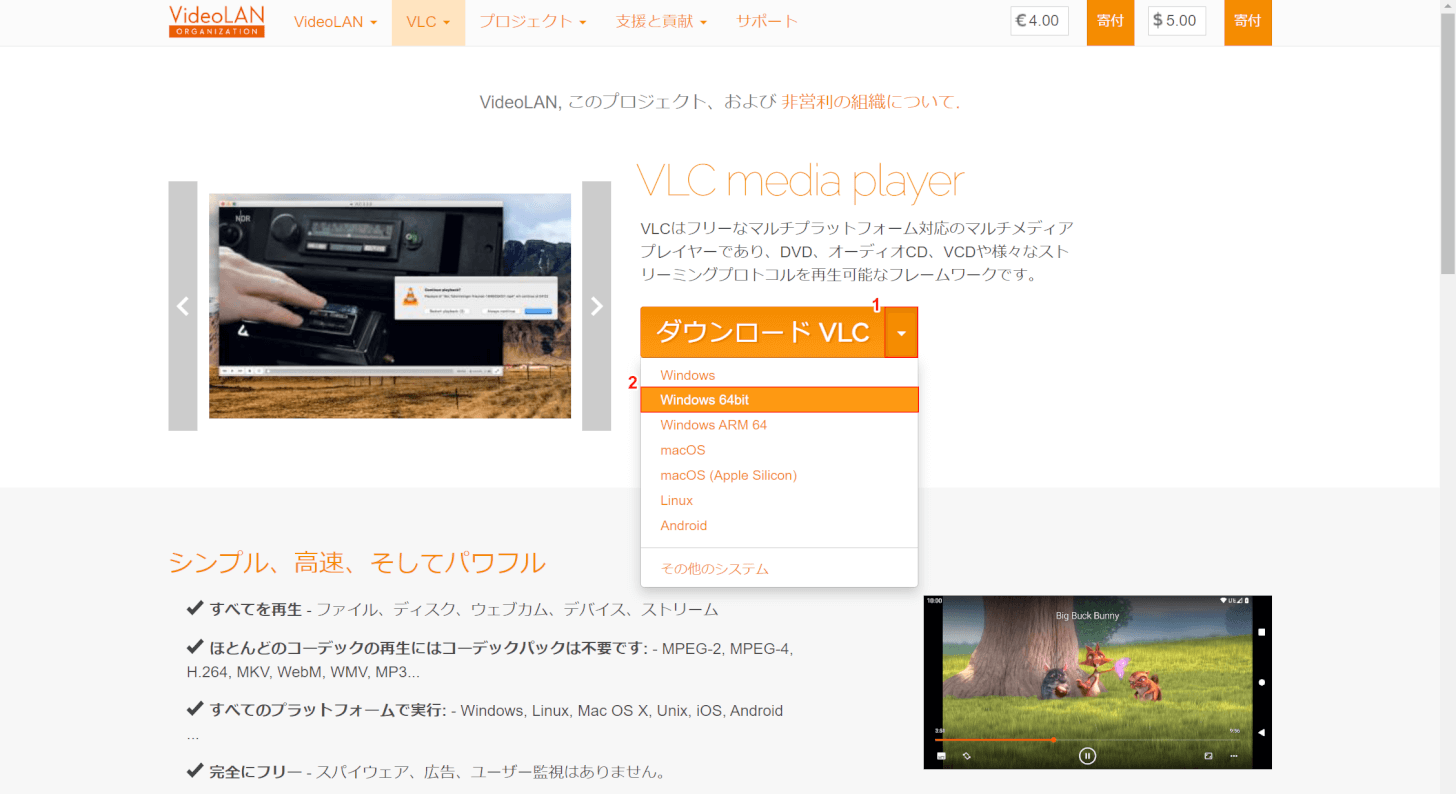Screen dimensions: 1456x794
Task: Click the VideoLAN Organization logo
Action: tap(217, 21)
